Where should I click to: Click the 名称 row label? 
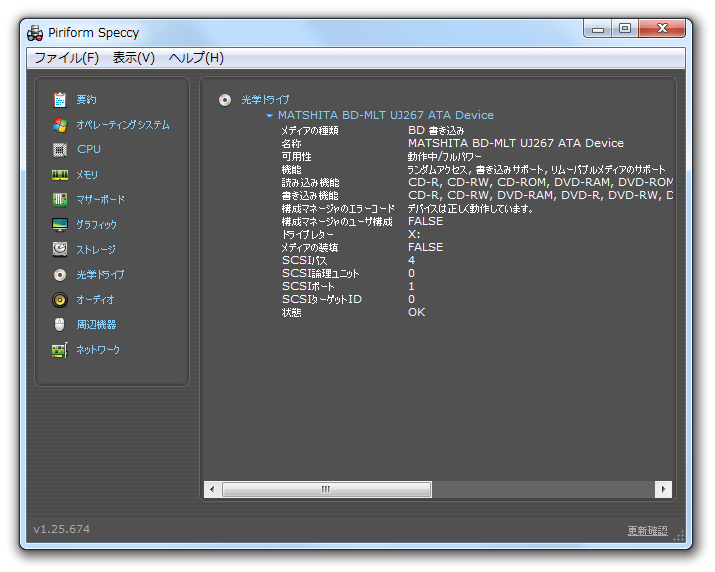tap(291, 144)
